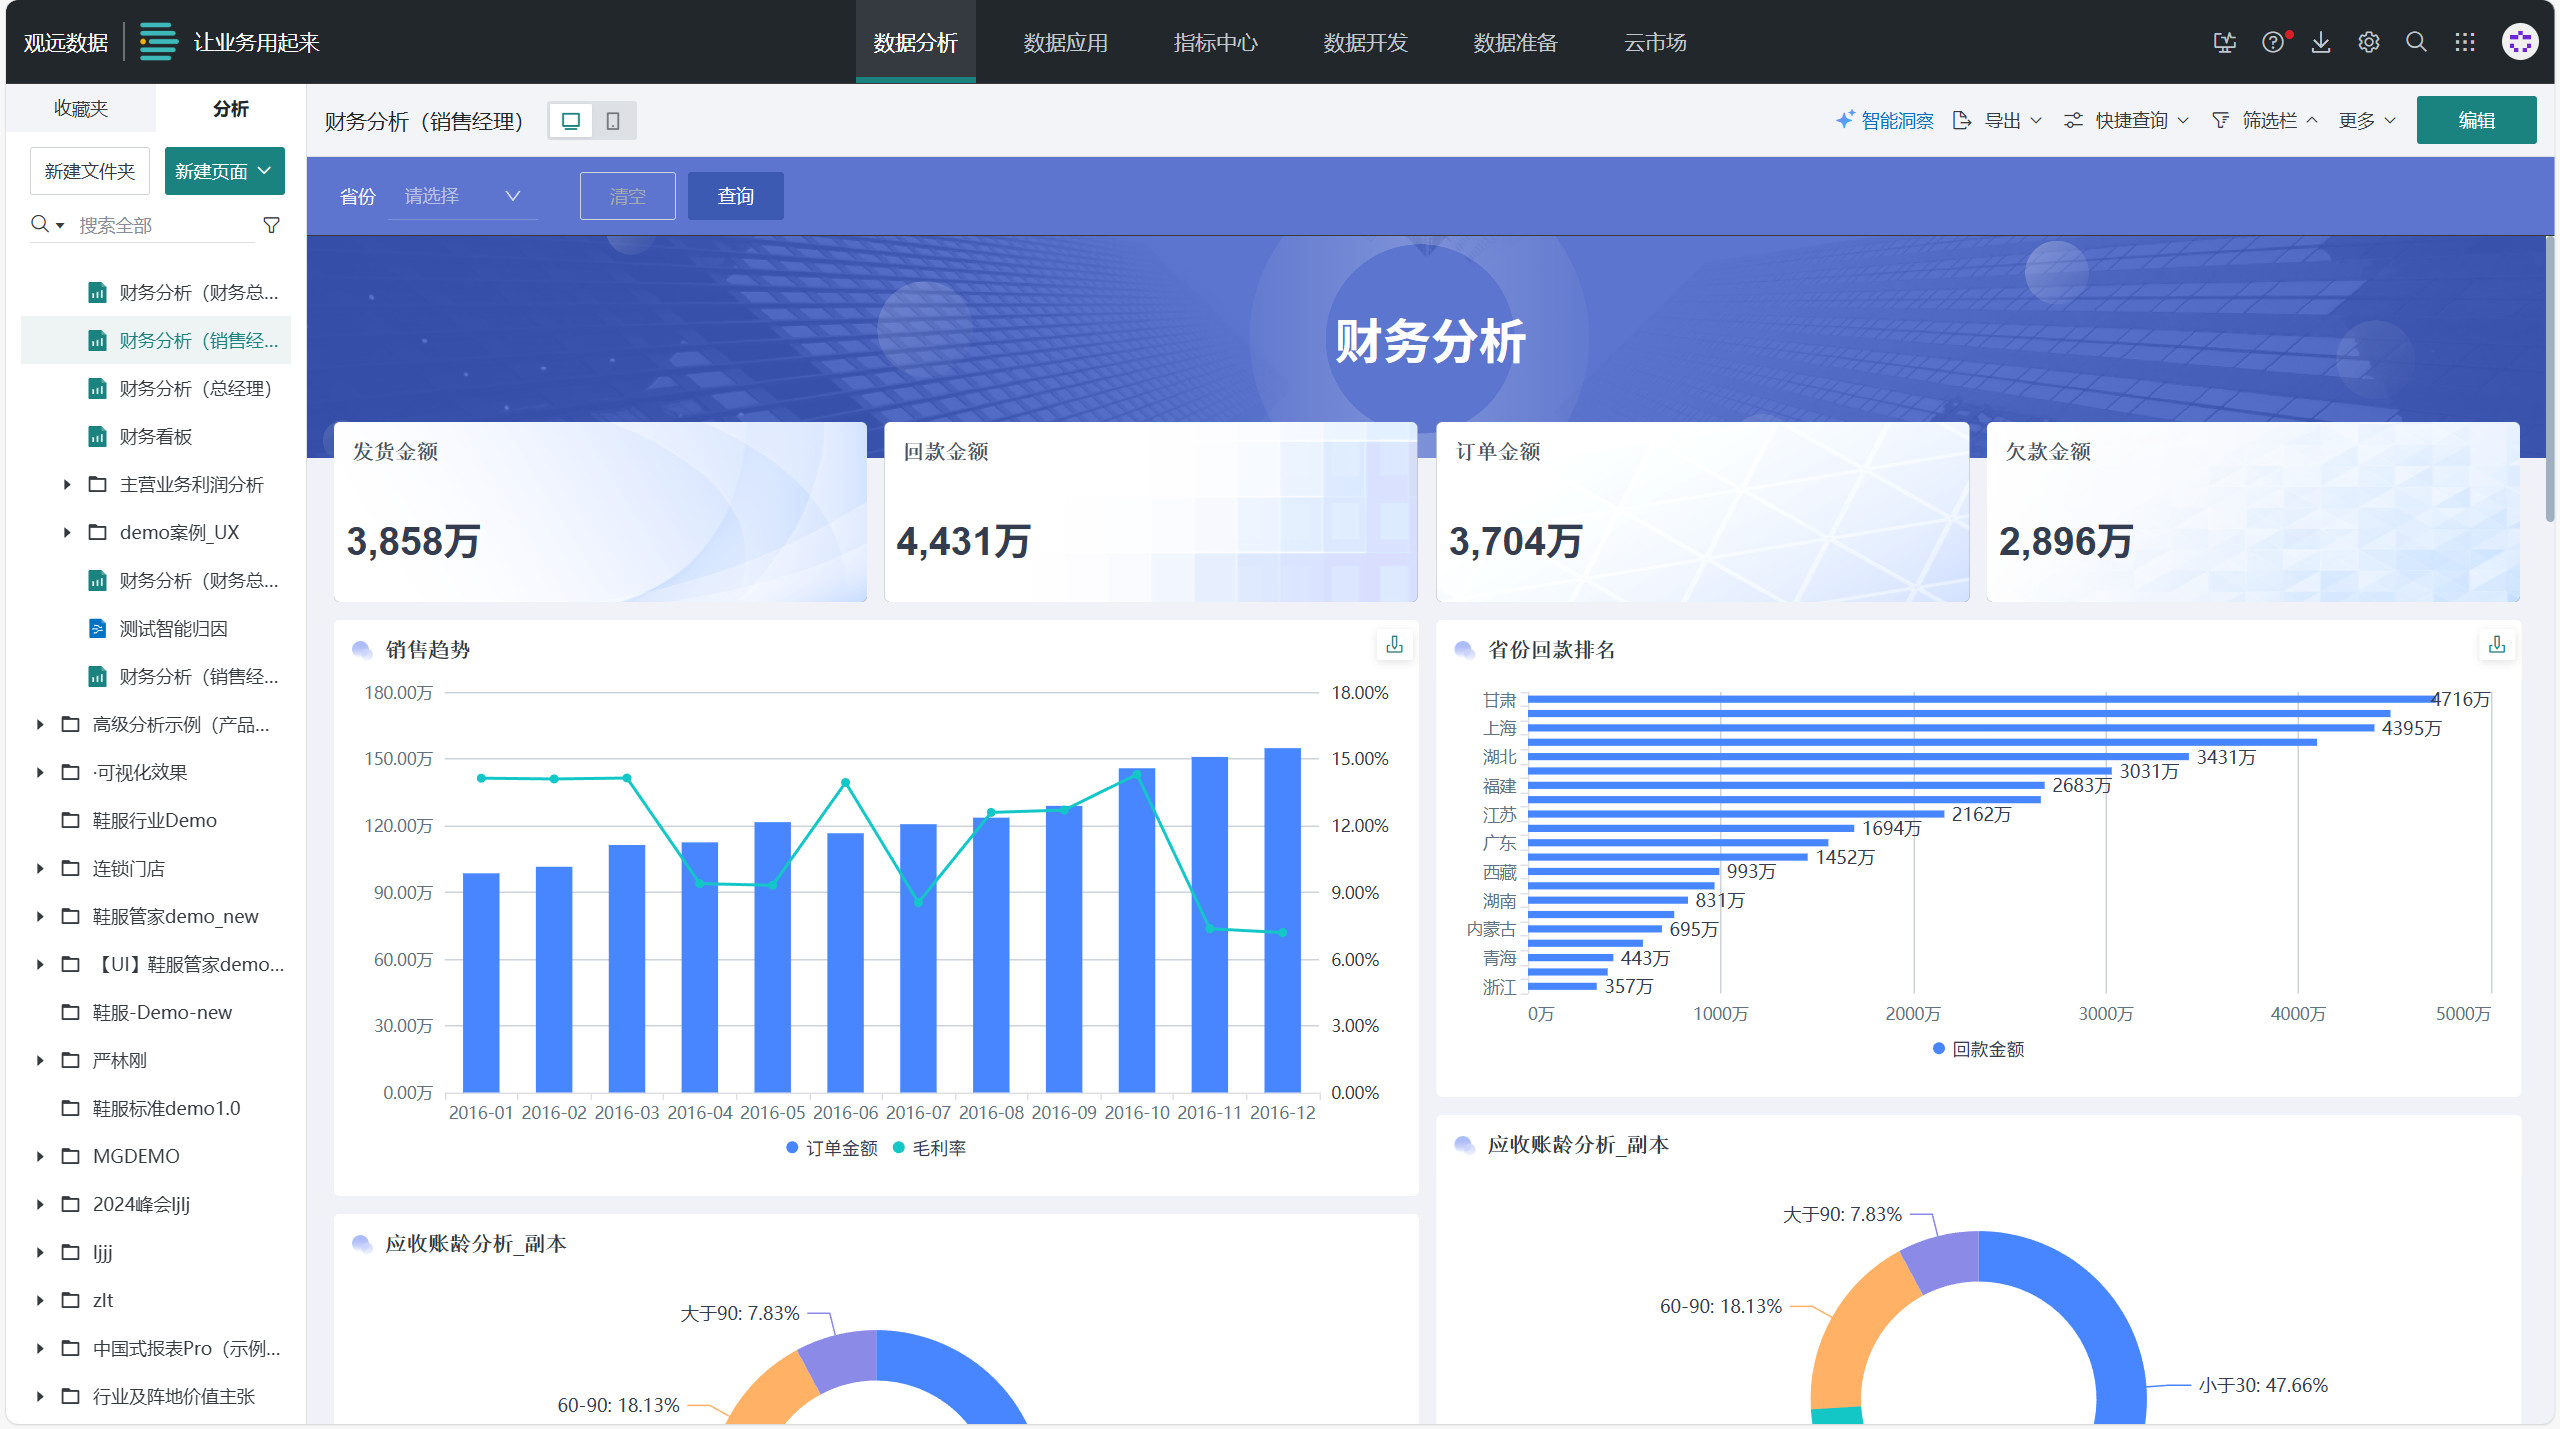Screen dimensions: 2560x1429
Task: Open the download center icon
Action: point(2321,42)
